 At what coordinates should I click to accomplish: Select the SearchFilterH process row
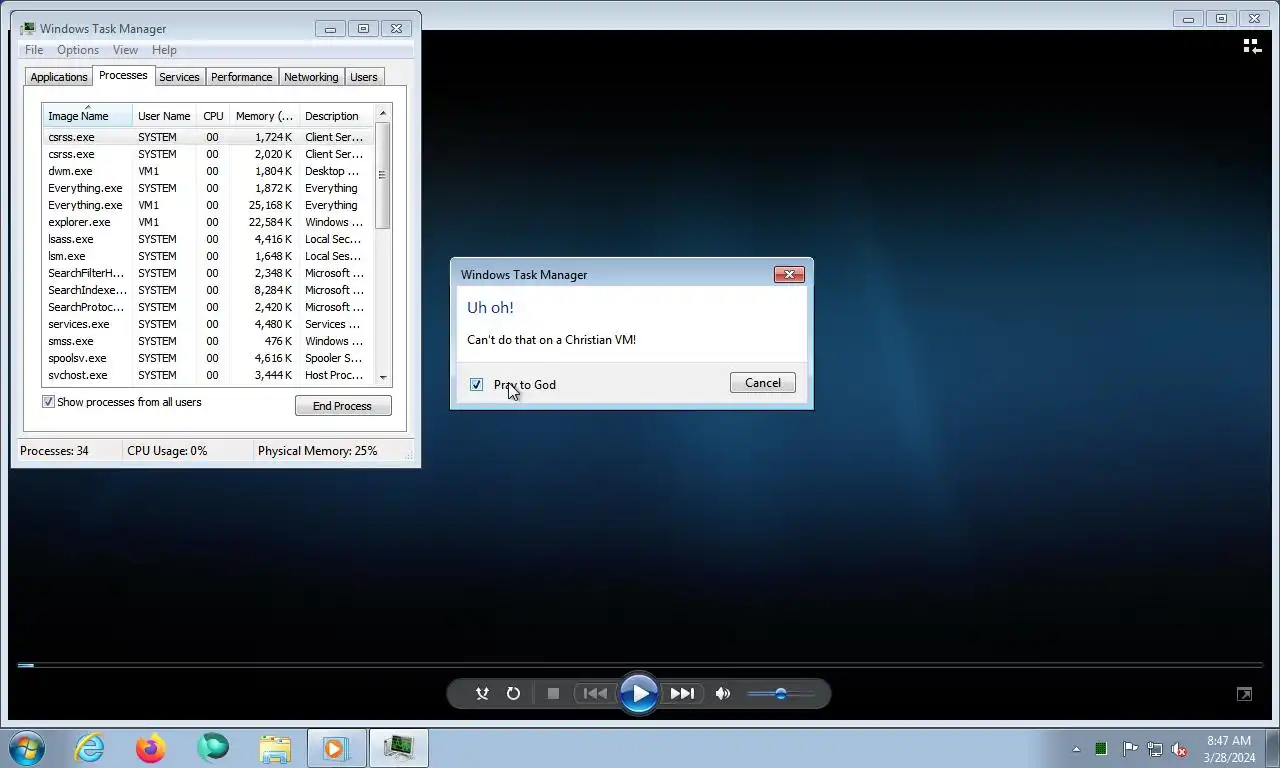pyautogui.click(x=208, y=273)
